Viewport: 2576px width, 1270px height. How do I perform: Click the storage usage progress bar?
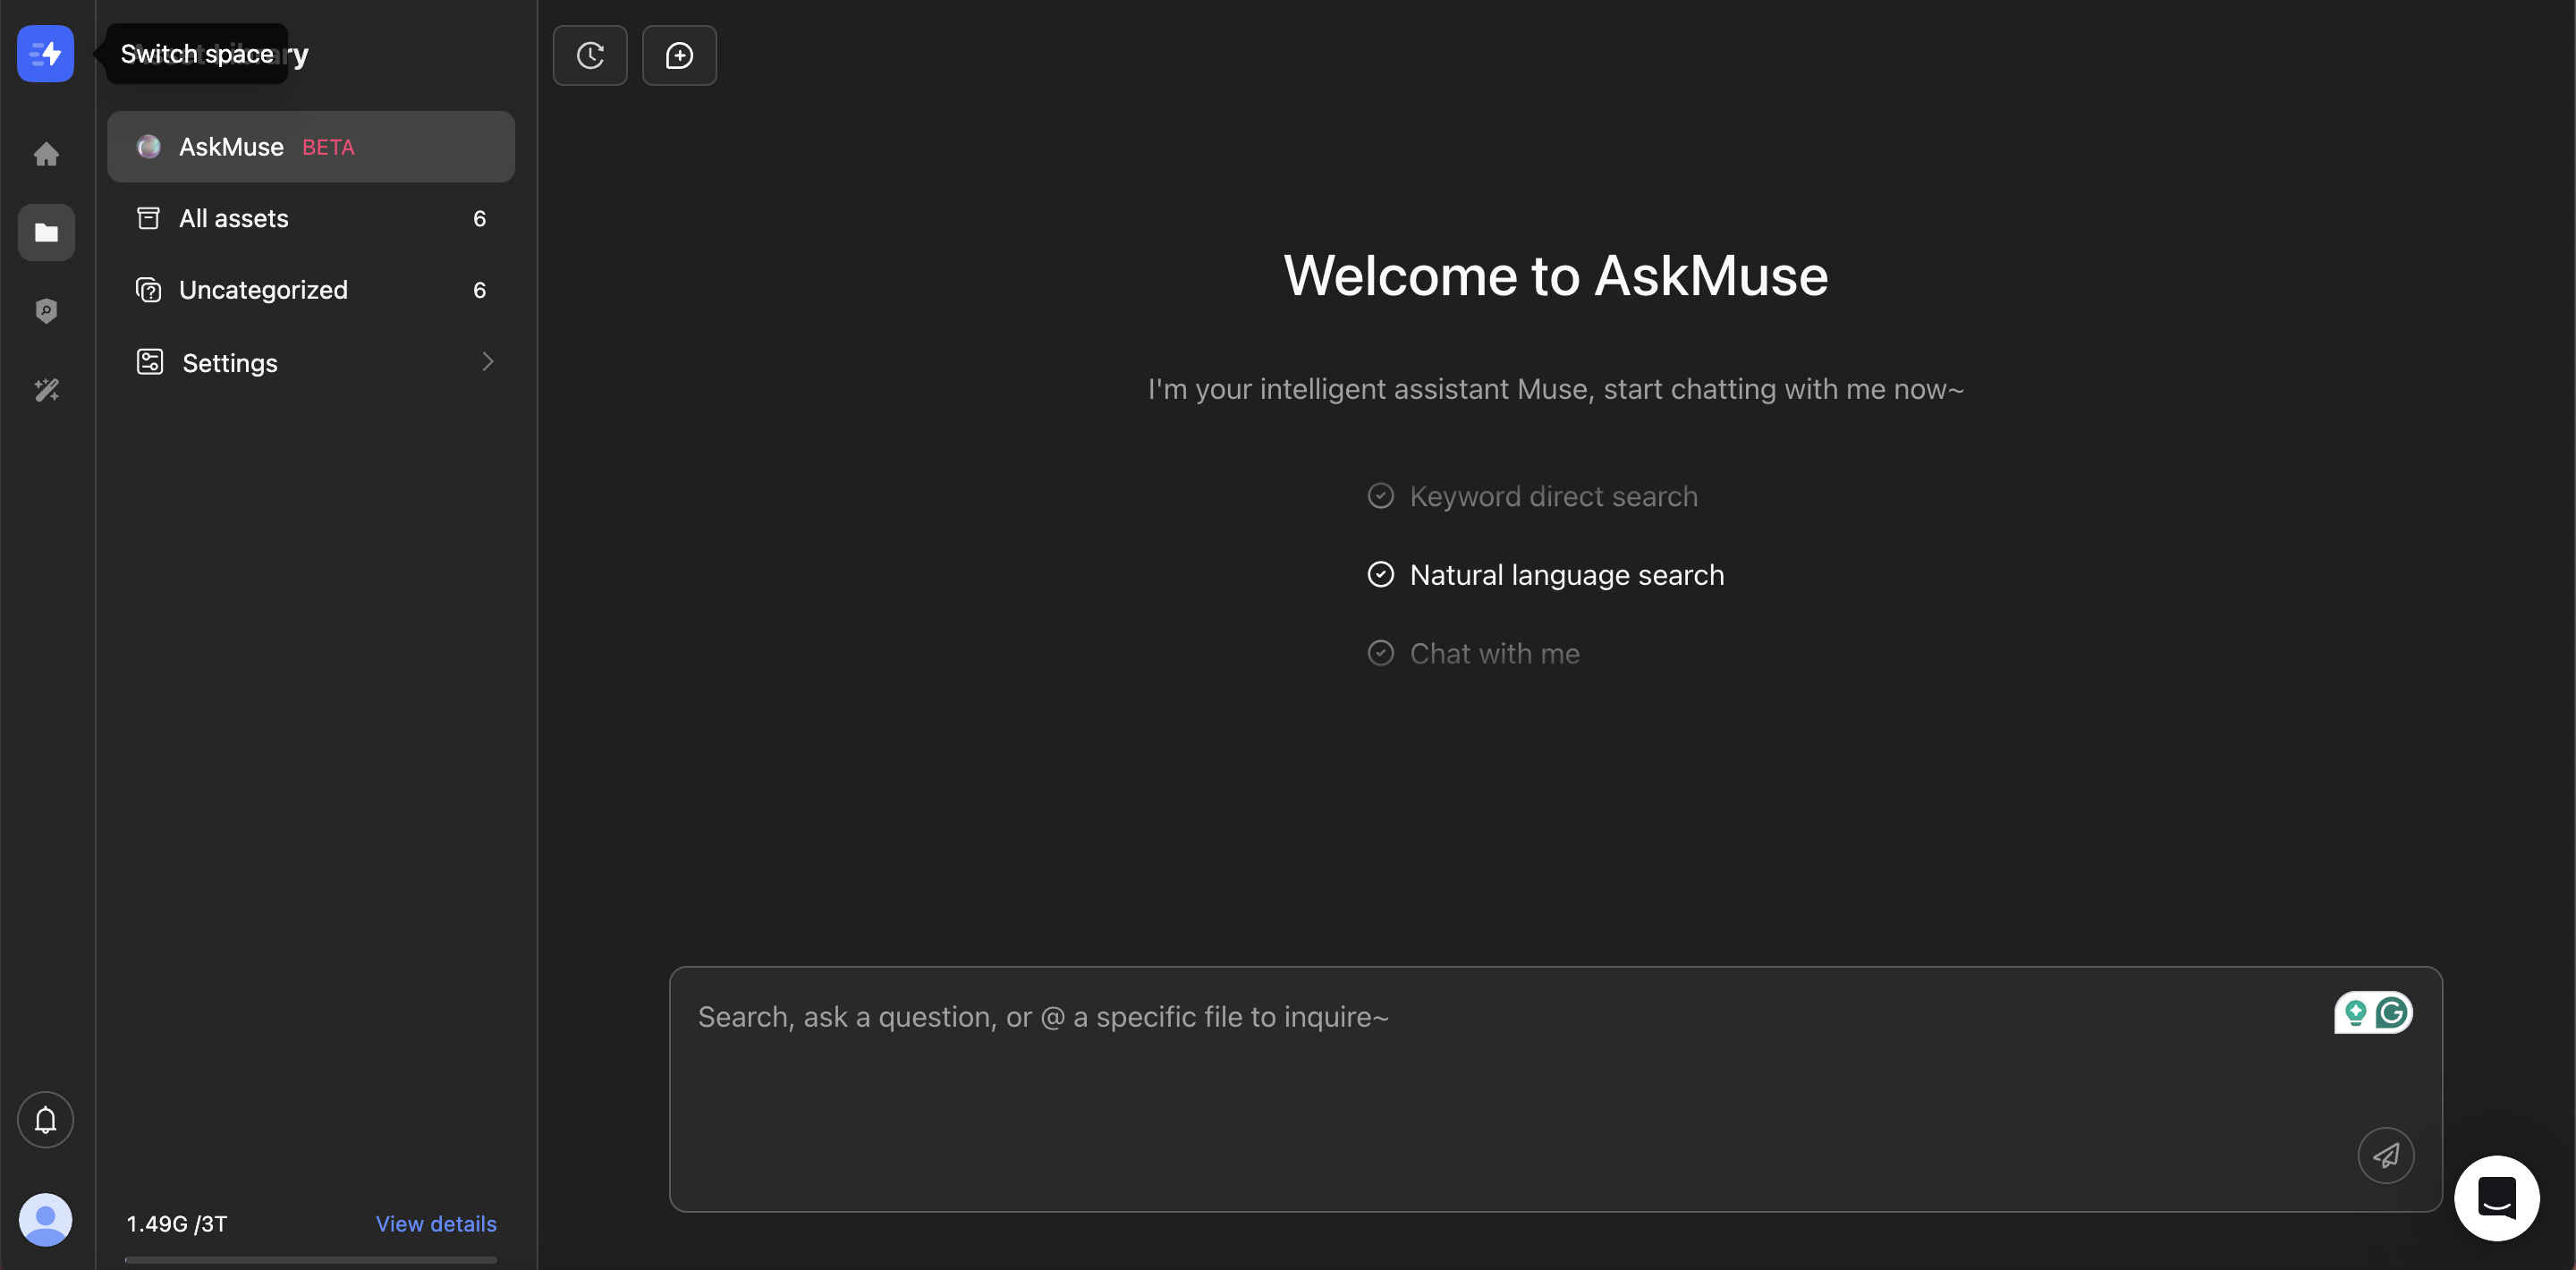click(x=310, y=1259)
